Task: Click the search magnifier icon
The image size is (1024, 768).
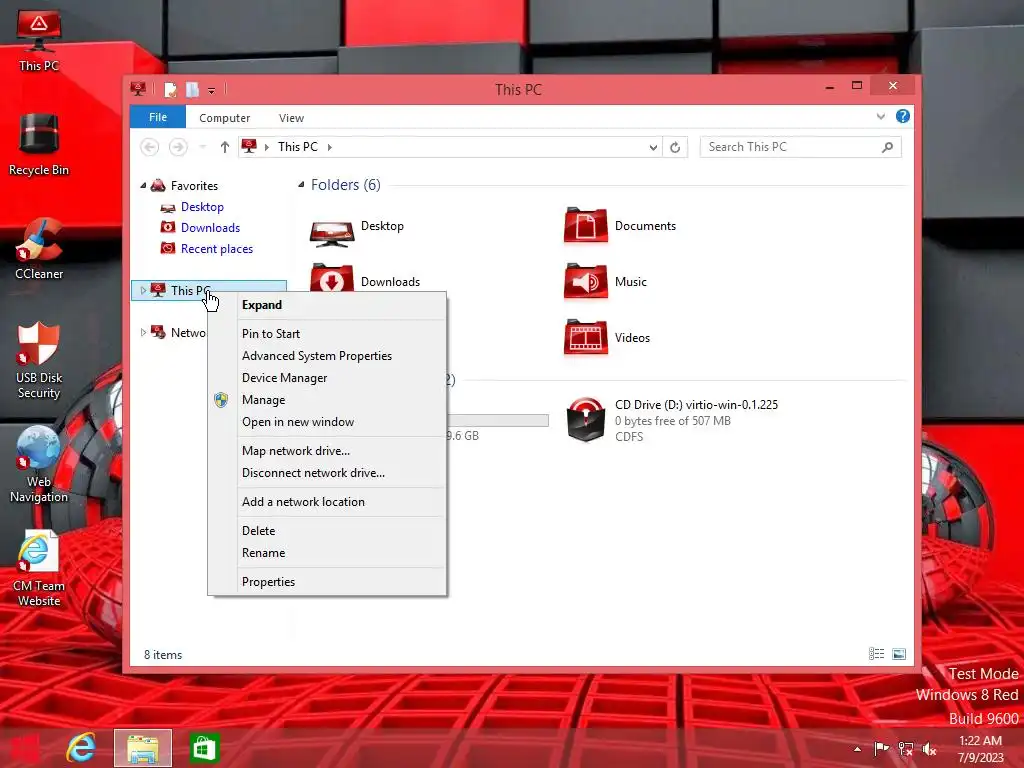Action: click(x=887, y=147)
